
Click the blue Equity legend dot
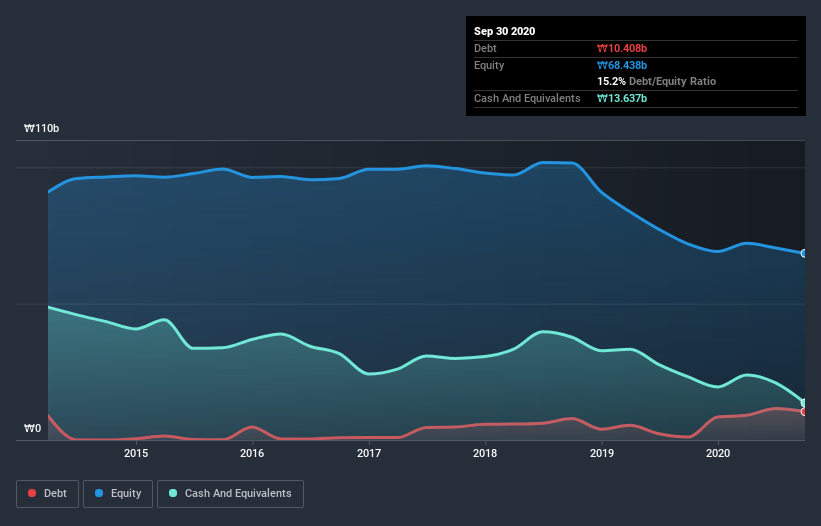pyautogui.click(x=99, y=493)
